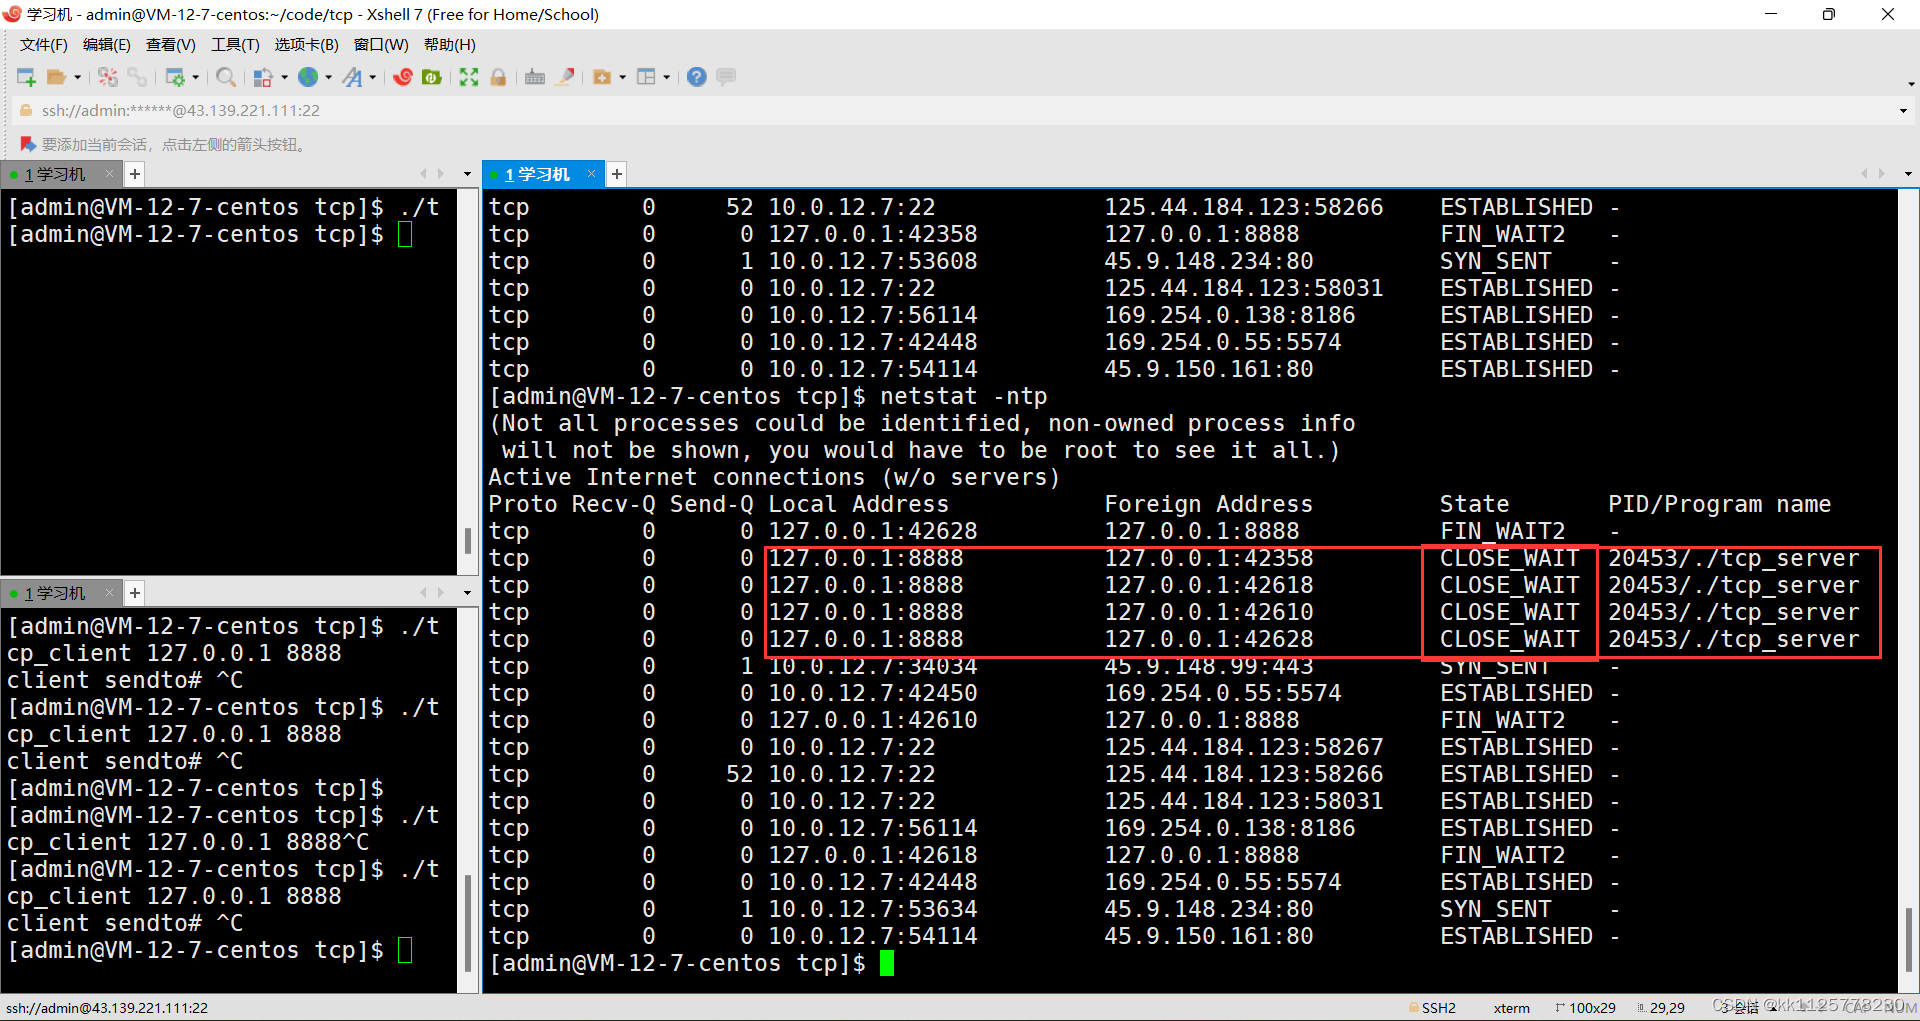Viewport: 1920px width, 1021px height.
Task: Click the globe encoding icon
Action: click(308, 77)
